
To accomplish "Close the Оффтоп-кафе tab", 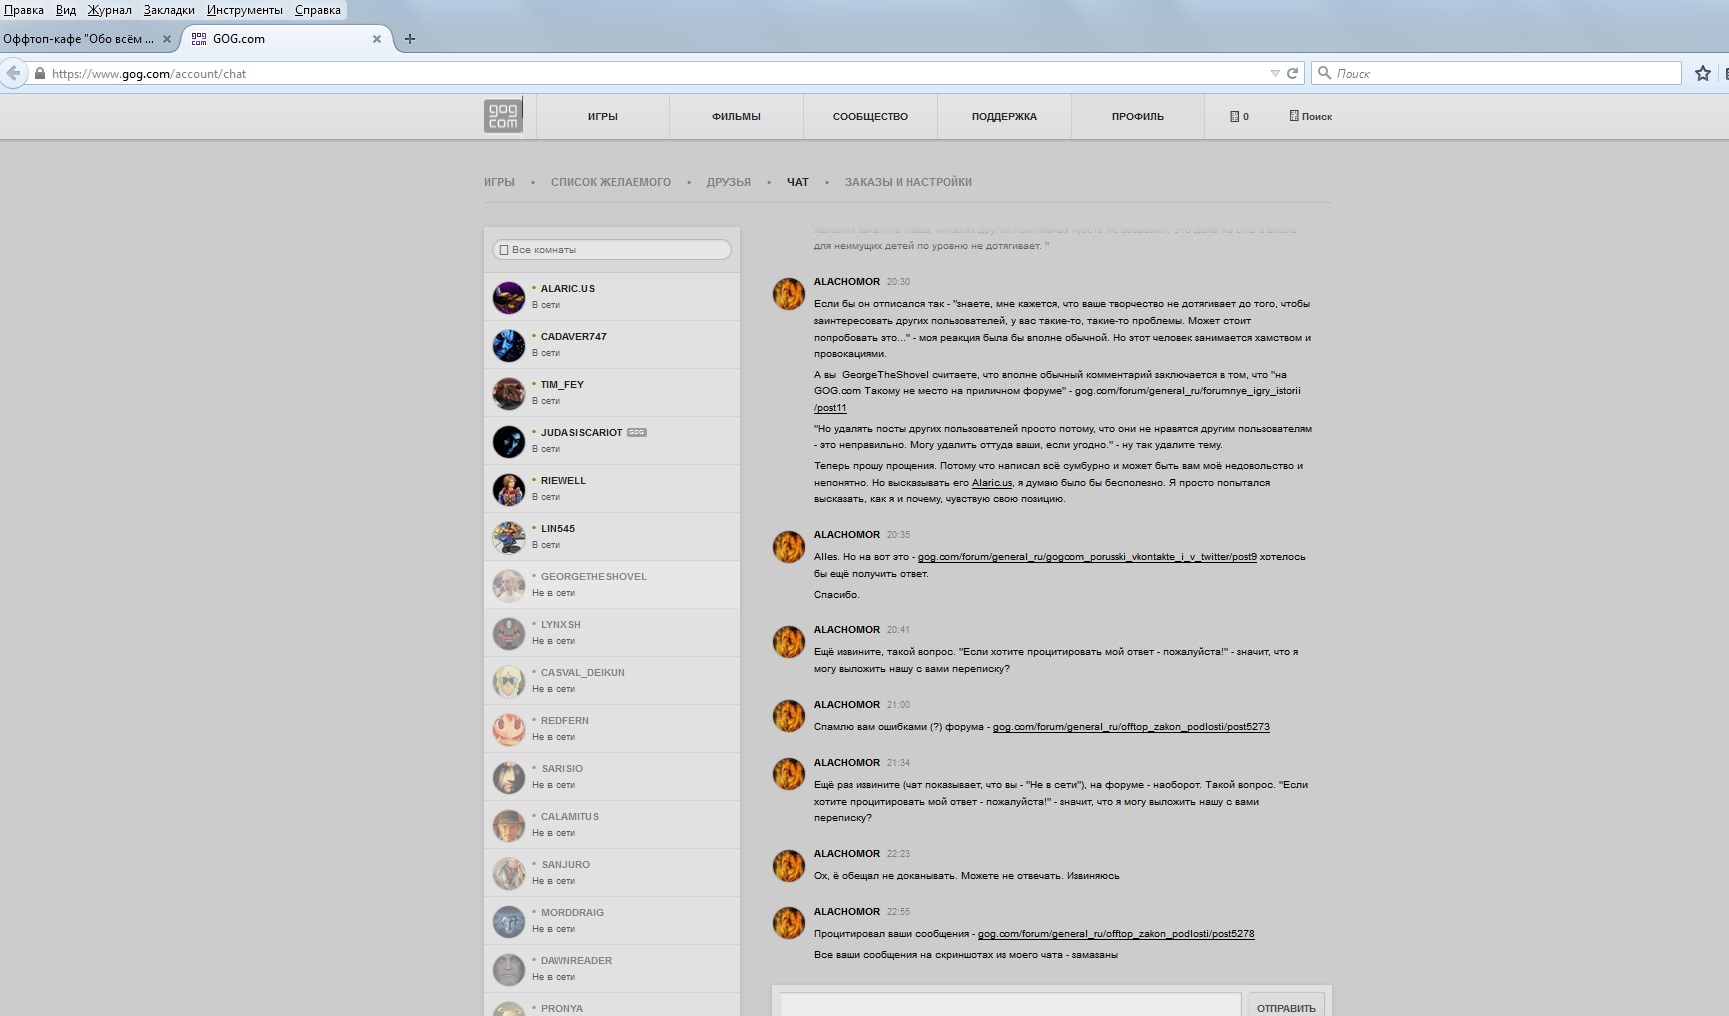I will point(167,39).
